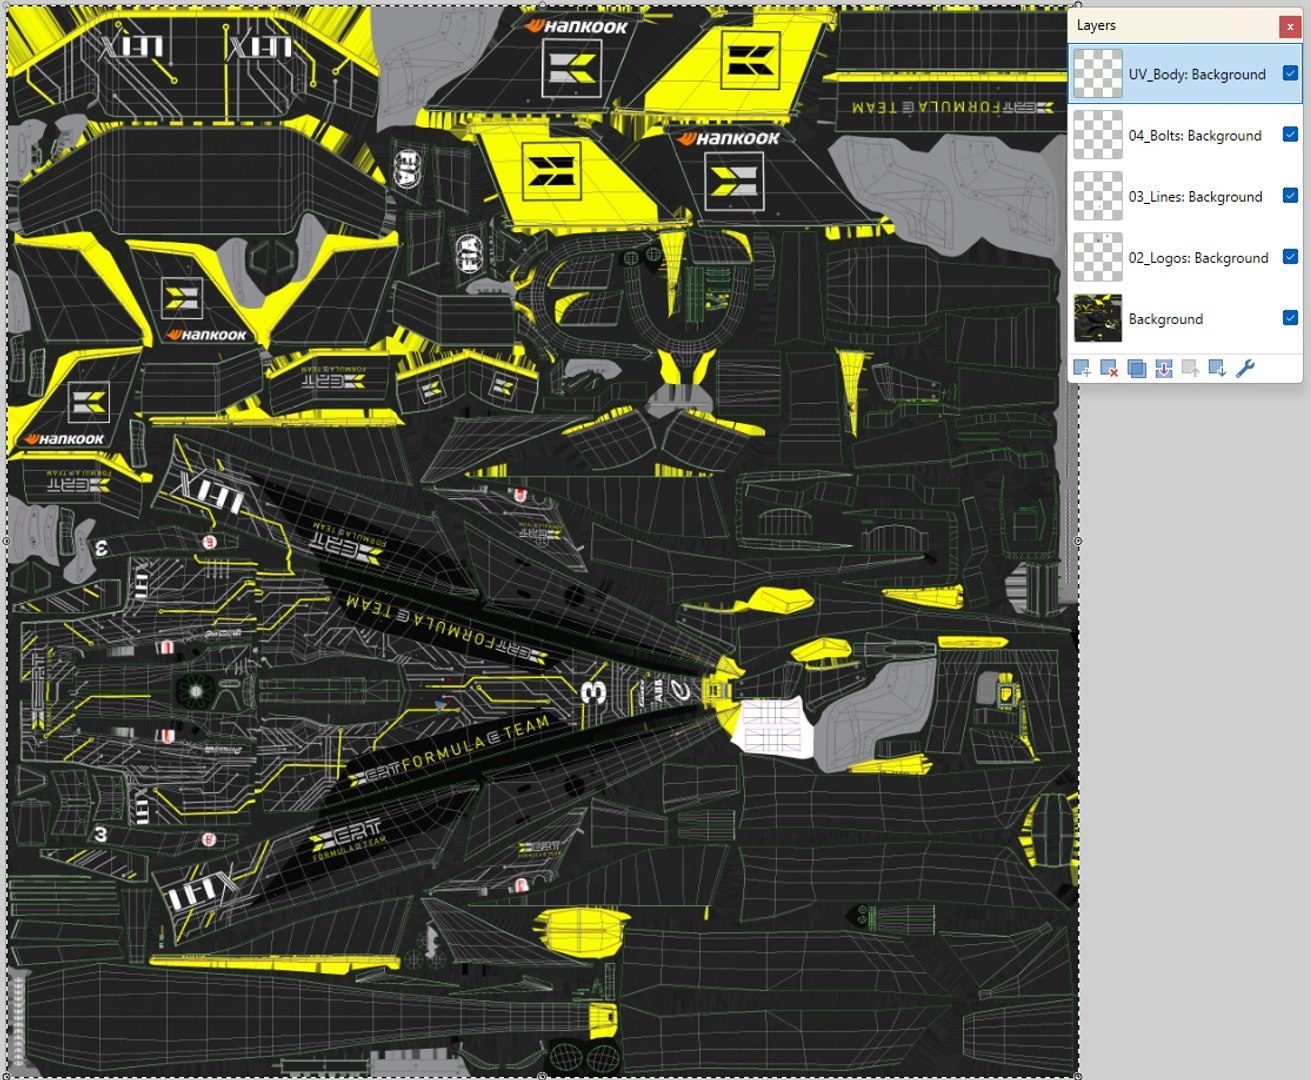
Task: Click the greyed-out move layer up icon
Action: tap(1190, 369)
